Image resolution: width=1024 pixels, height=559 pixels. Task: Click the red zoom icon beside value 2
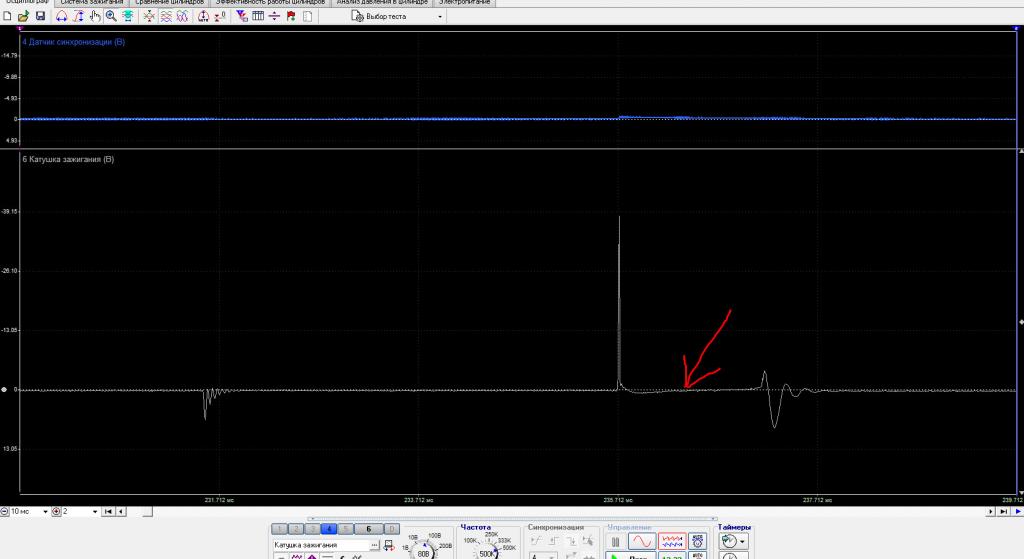56,511
